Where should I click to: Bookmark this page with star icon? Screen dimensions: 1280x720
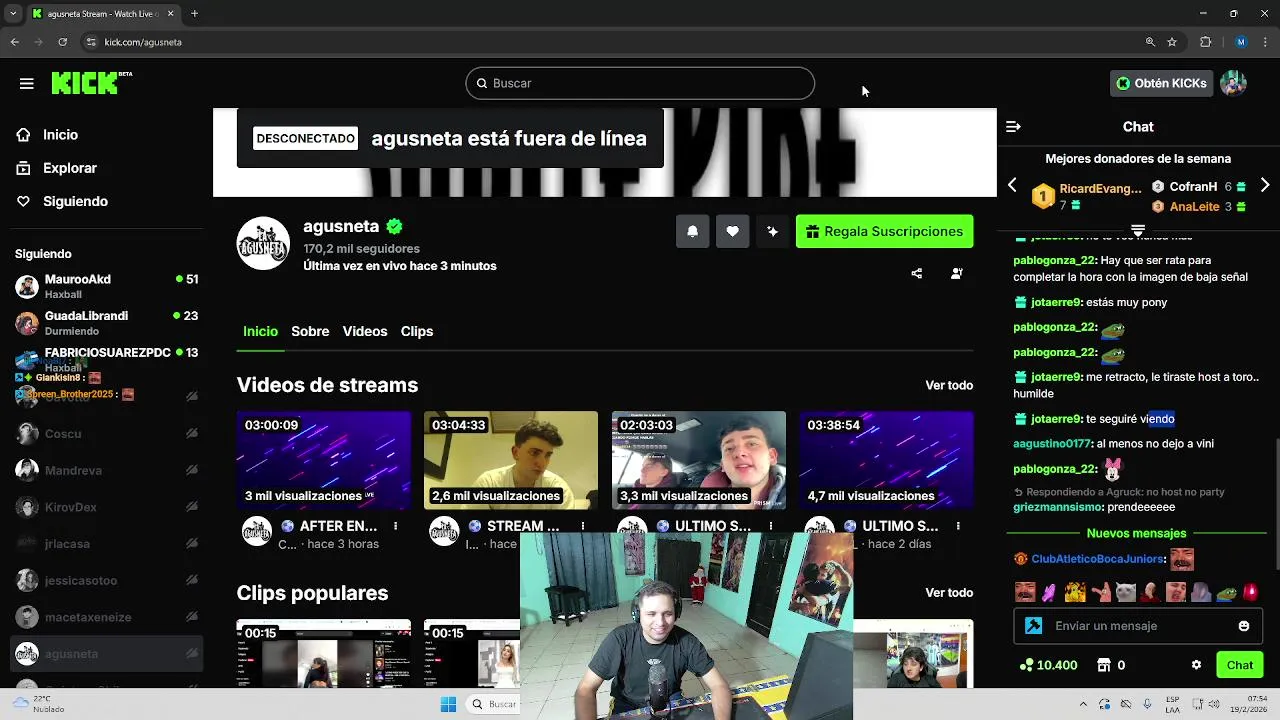(x=1172, y=42)
